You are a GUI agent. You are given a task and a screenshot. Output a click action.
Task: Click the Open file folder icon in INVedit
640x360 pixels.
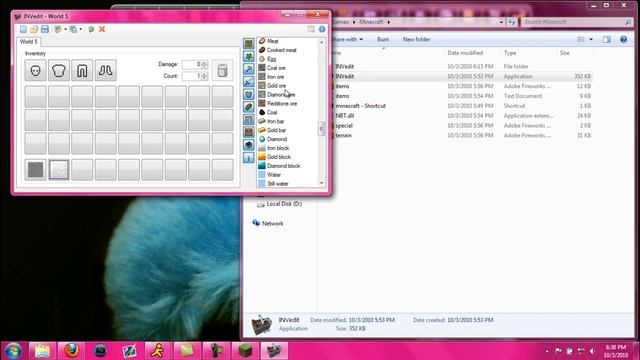click(x=34, y=29)
